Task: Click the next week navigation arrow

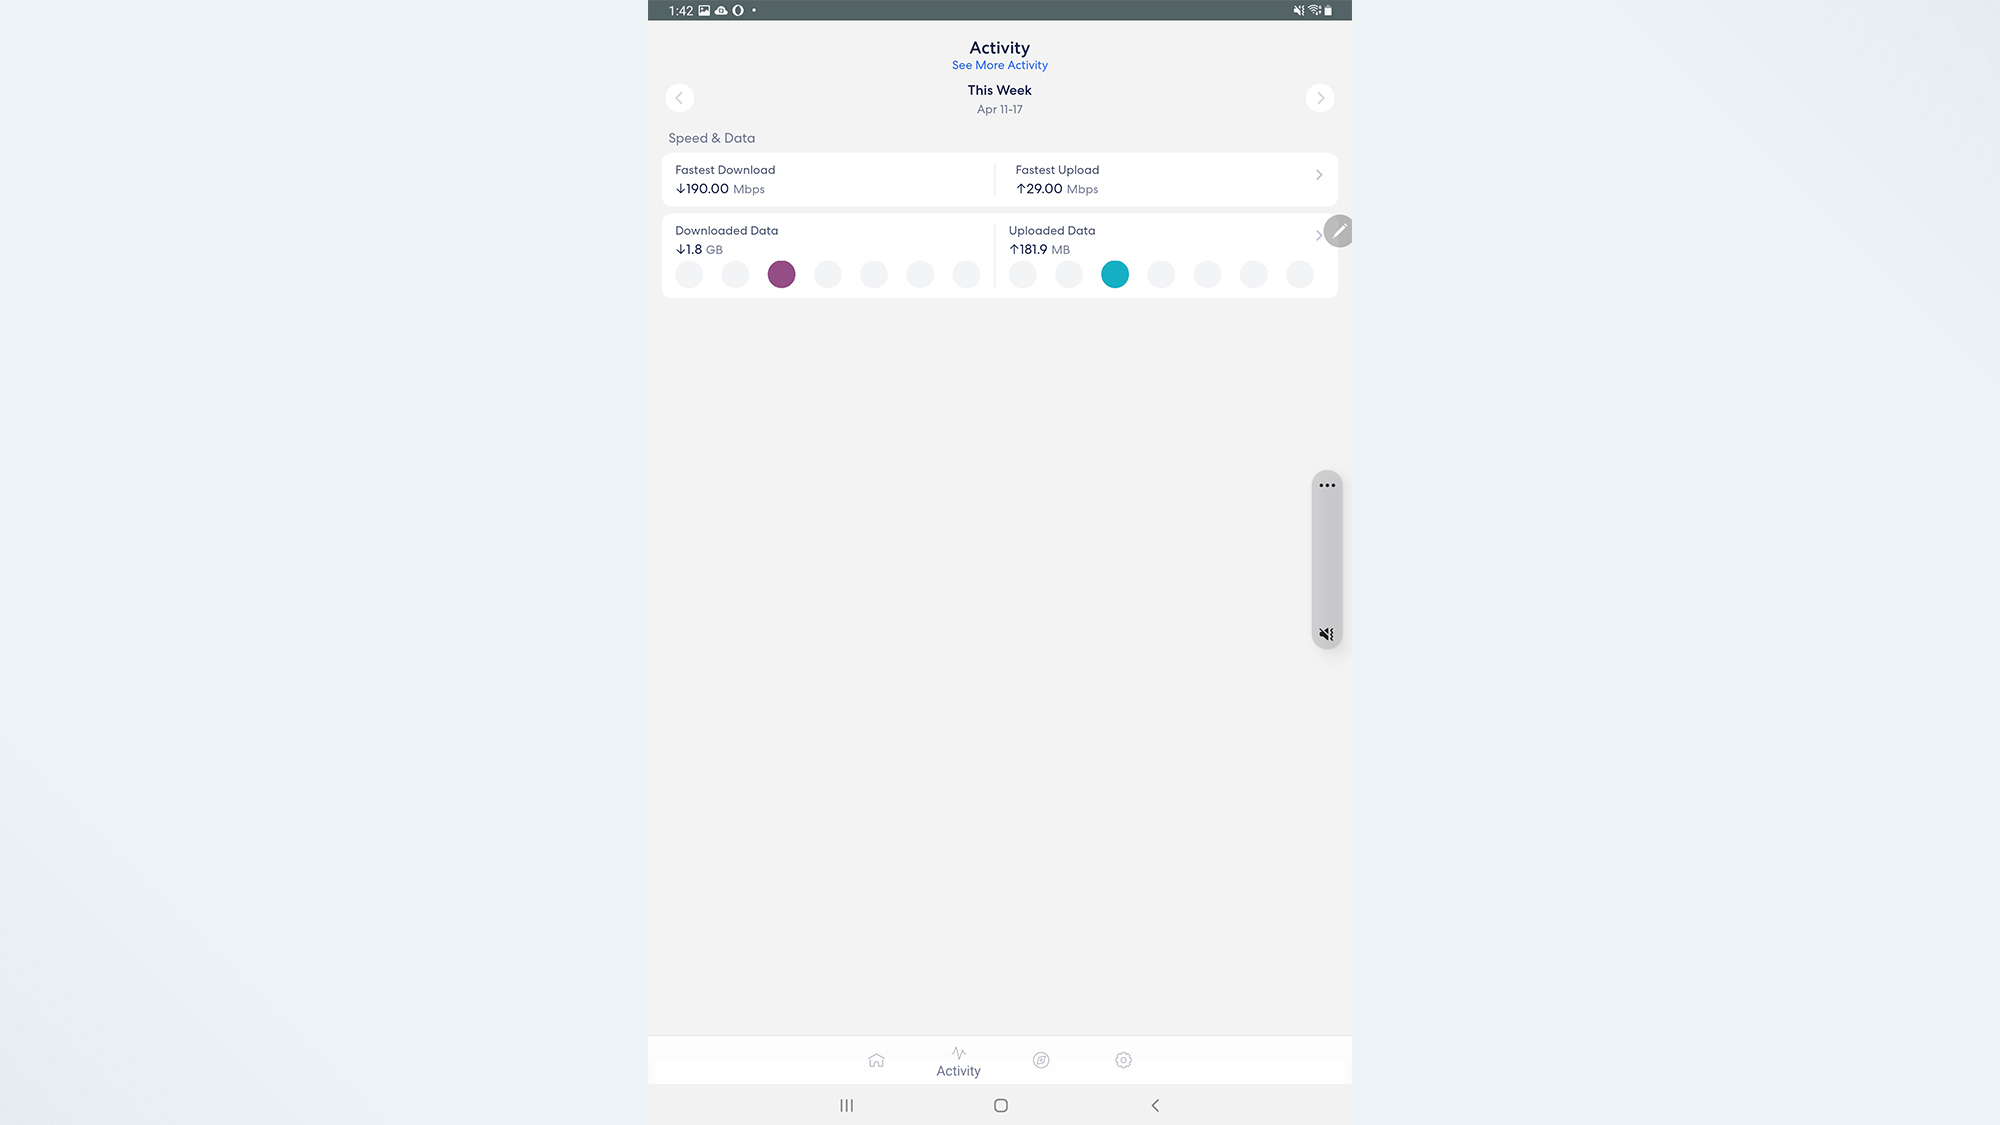Action: (1320, 98)
